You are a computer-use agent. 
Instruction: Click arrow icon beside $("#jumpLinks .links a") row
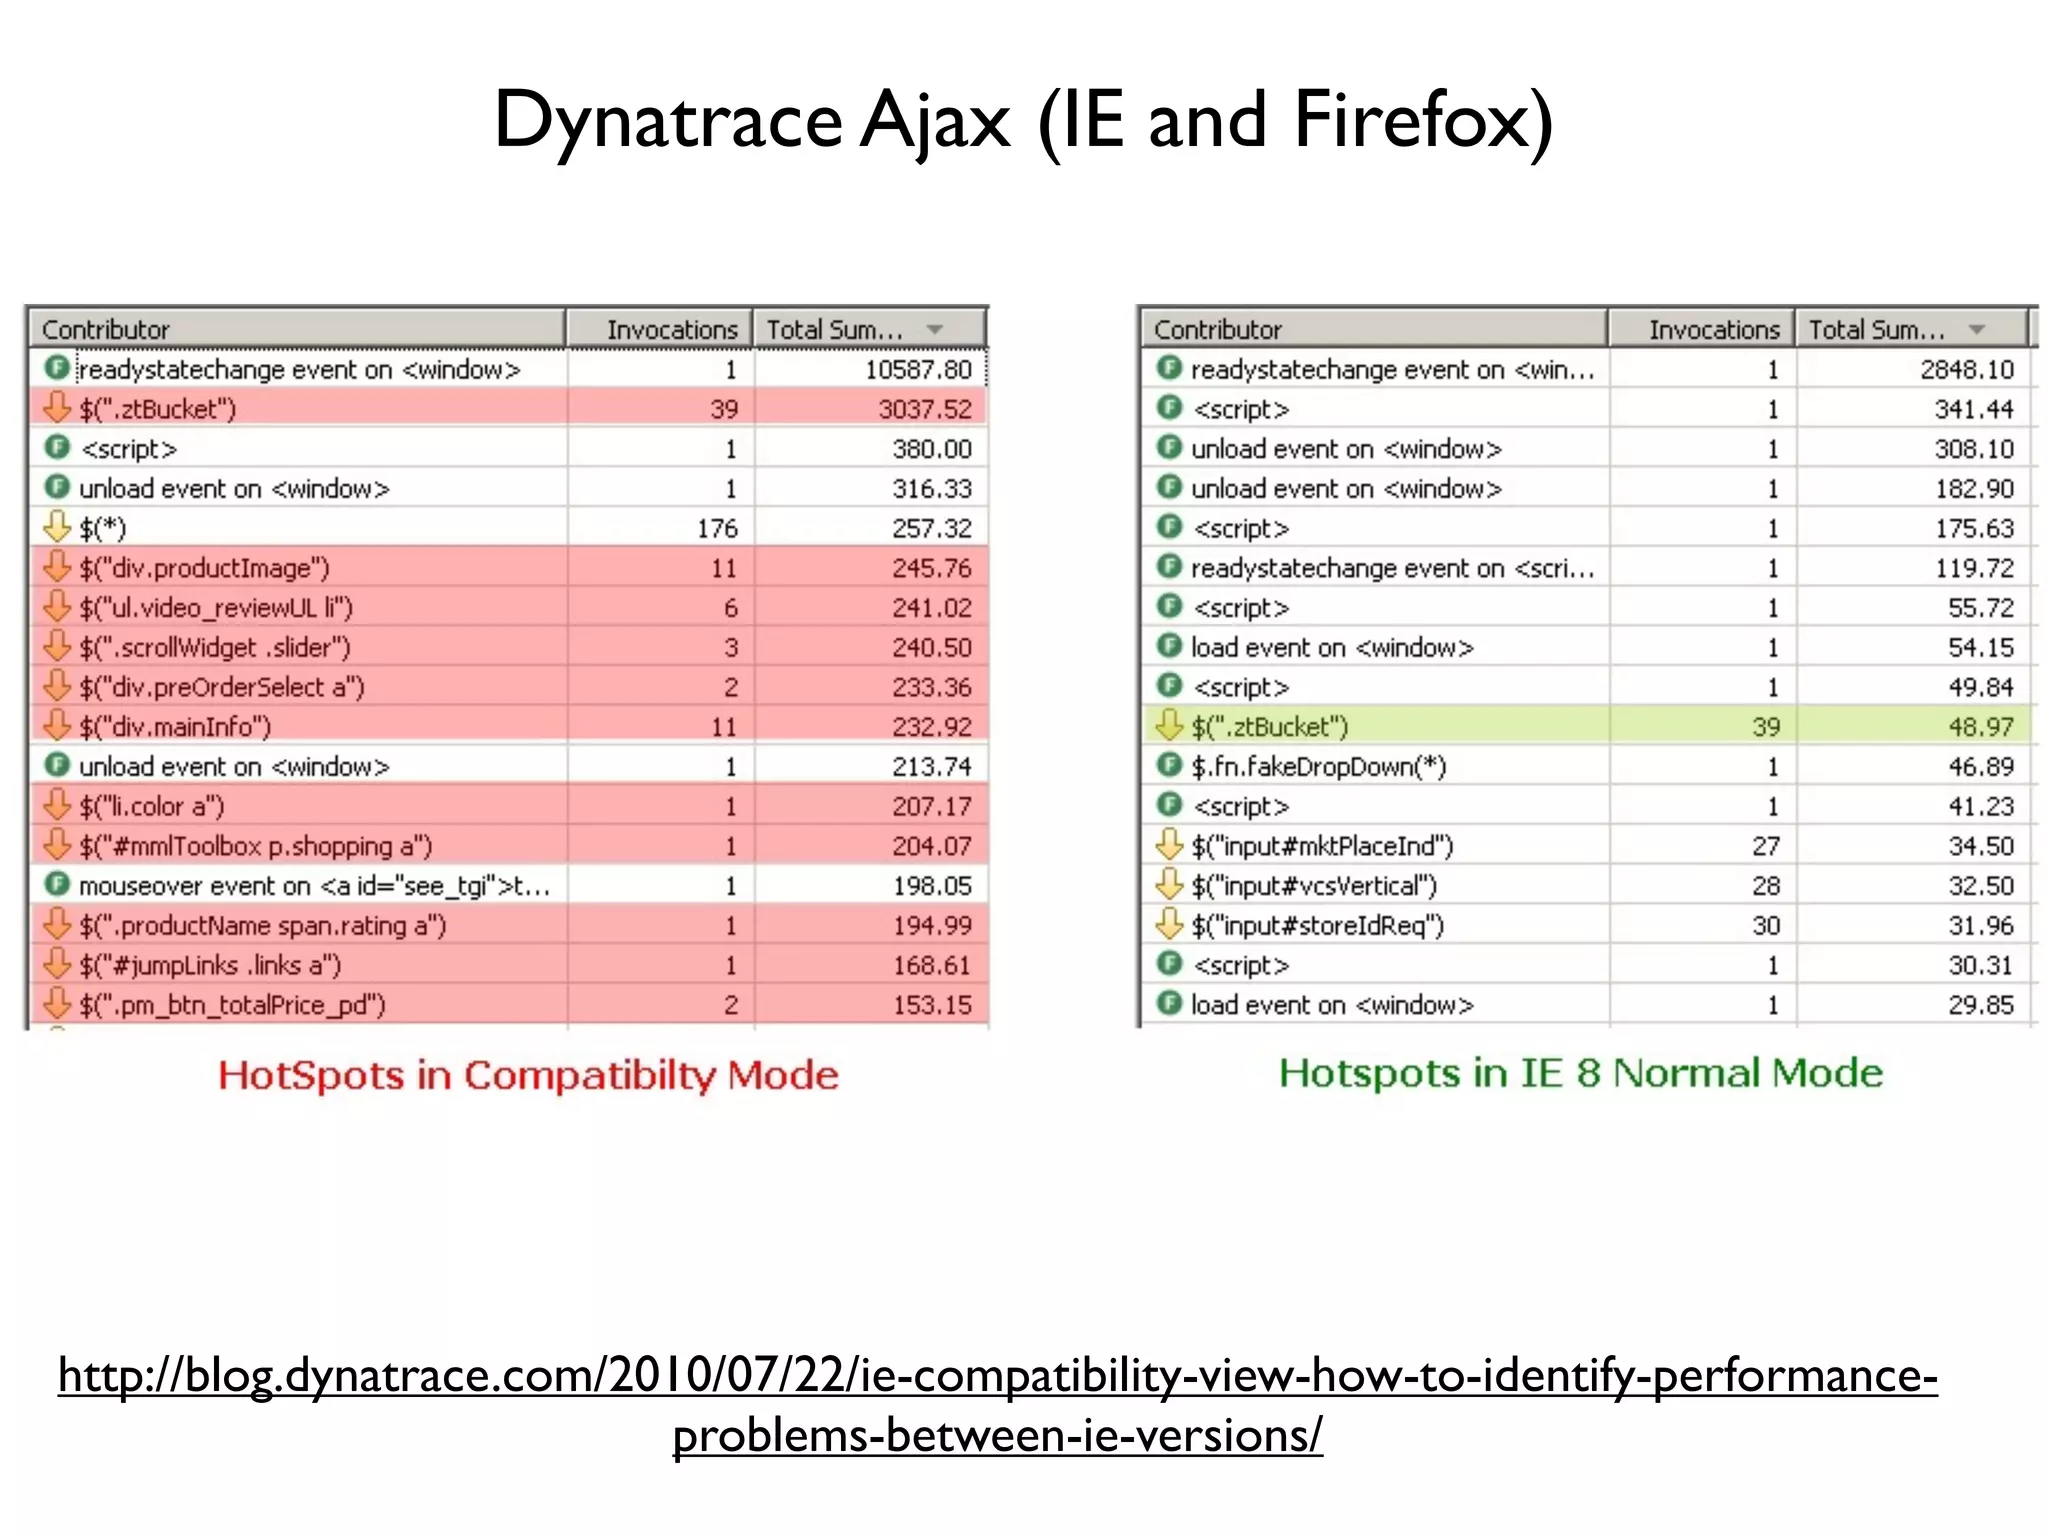pos(57,964)
